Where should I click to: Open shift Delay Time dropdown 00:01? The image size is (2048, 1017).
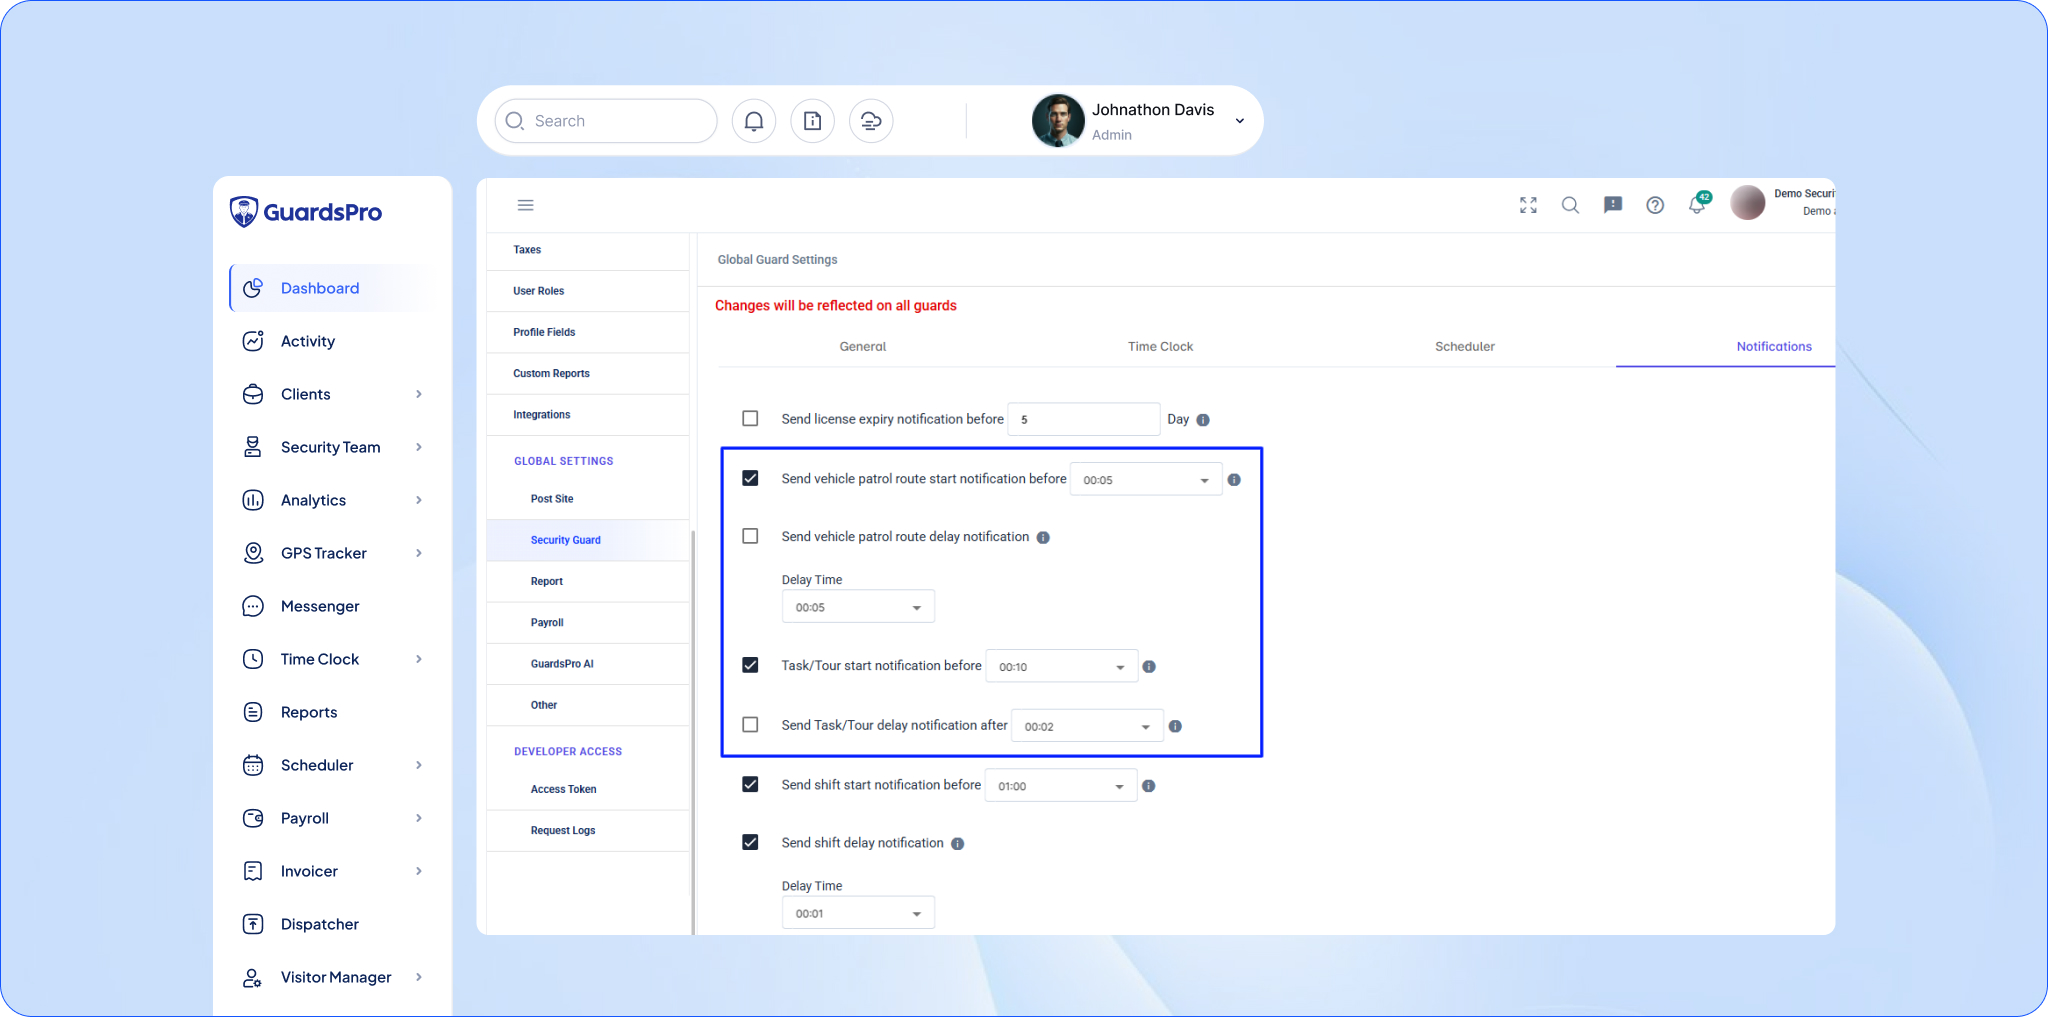(x=858, y=913)
